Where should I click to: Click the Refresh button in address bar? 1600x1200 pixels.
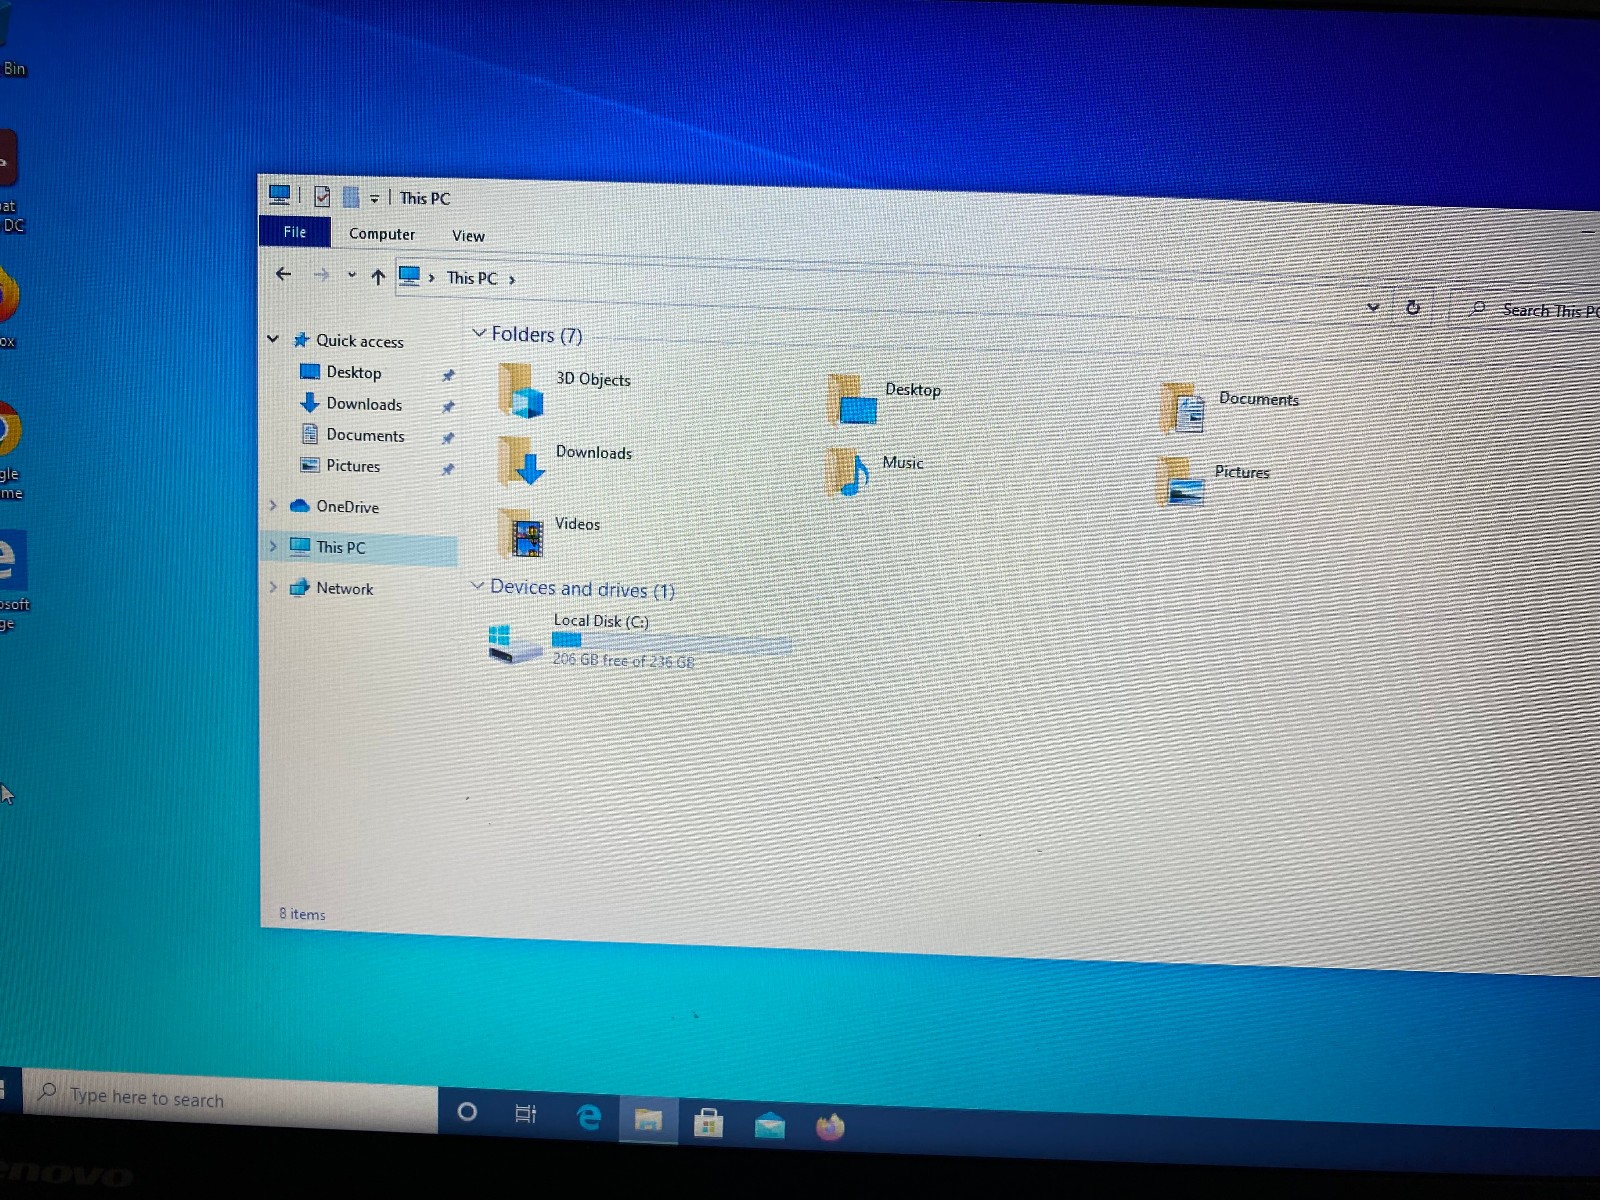click(x=1413, y=307)
